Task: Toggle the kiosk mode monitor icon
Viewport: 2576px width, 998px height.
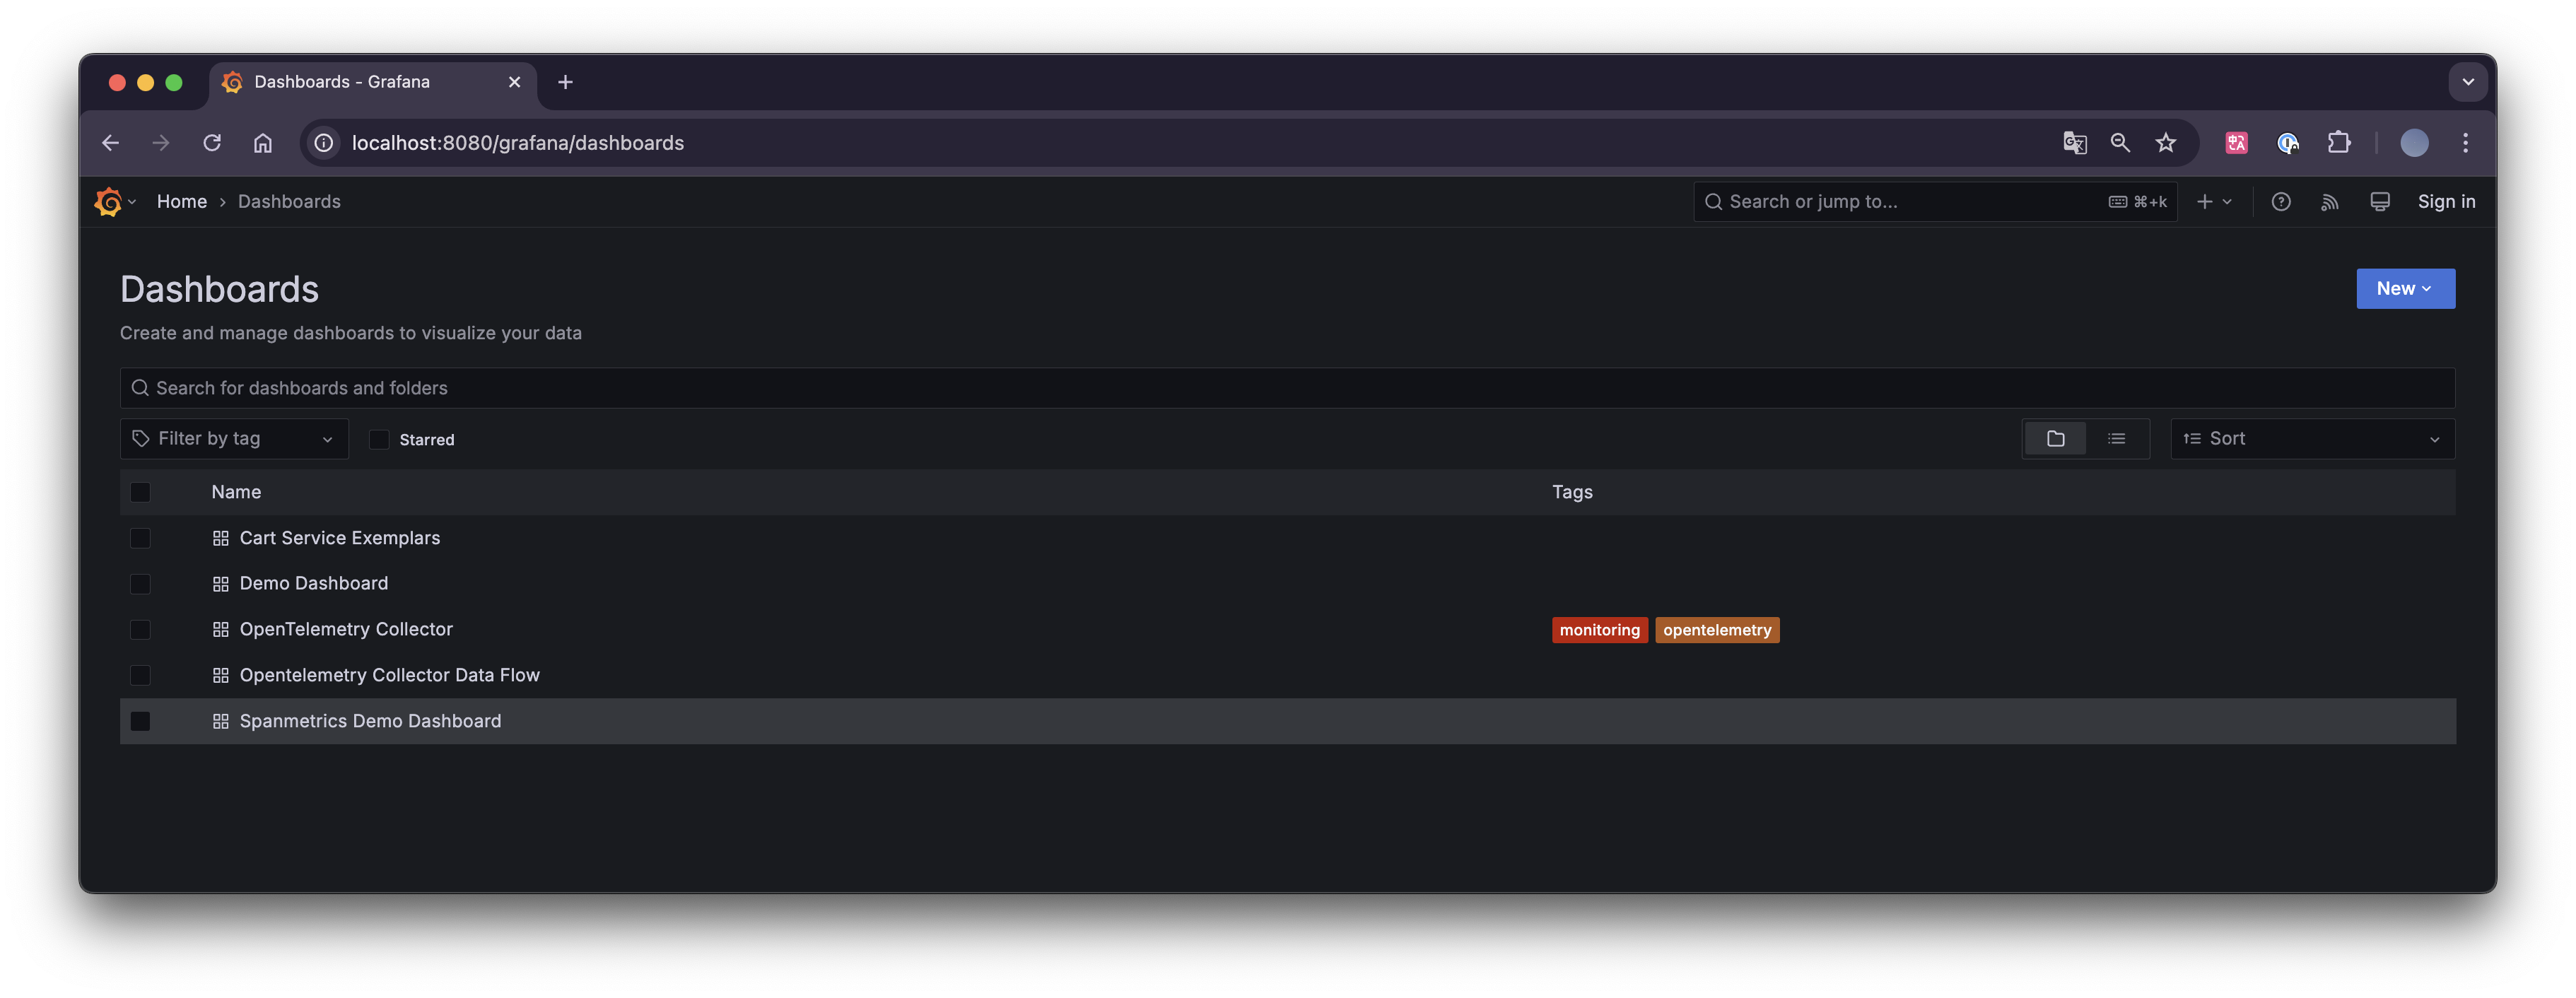Action: coord(2379,202)
